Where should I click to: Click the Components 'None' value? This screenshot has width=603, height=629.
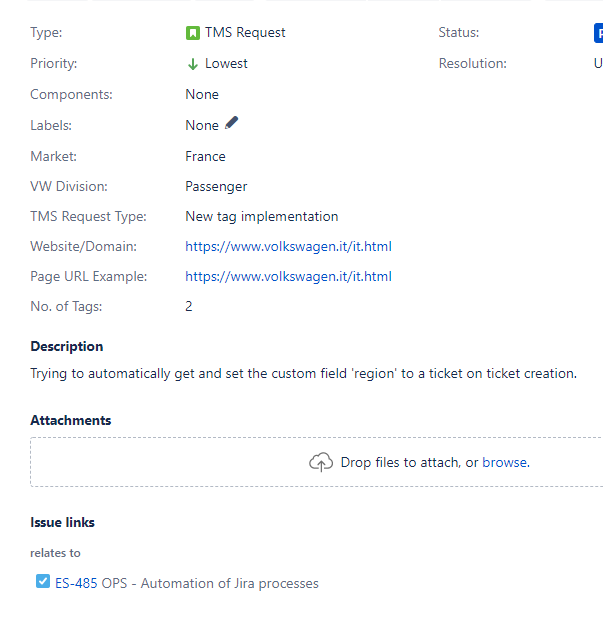pyautogui.click(x=202, y=95)
